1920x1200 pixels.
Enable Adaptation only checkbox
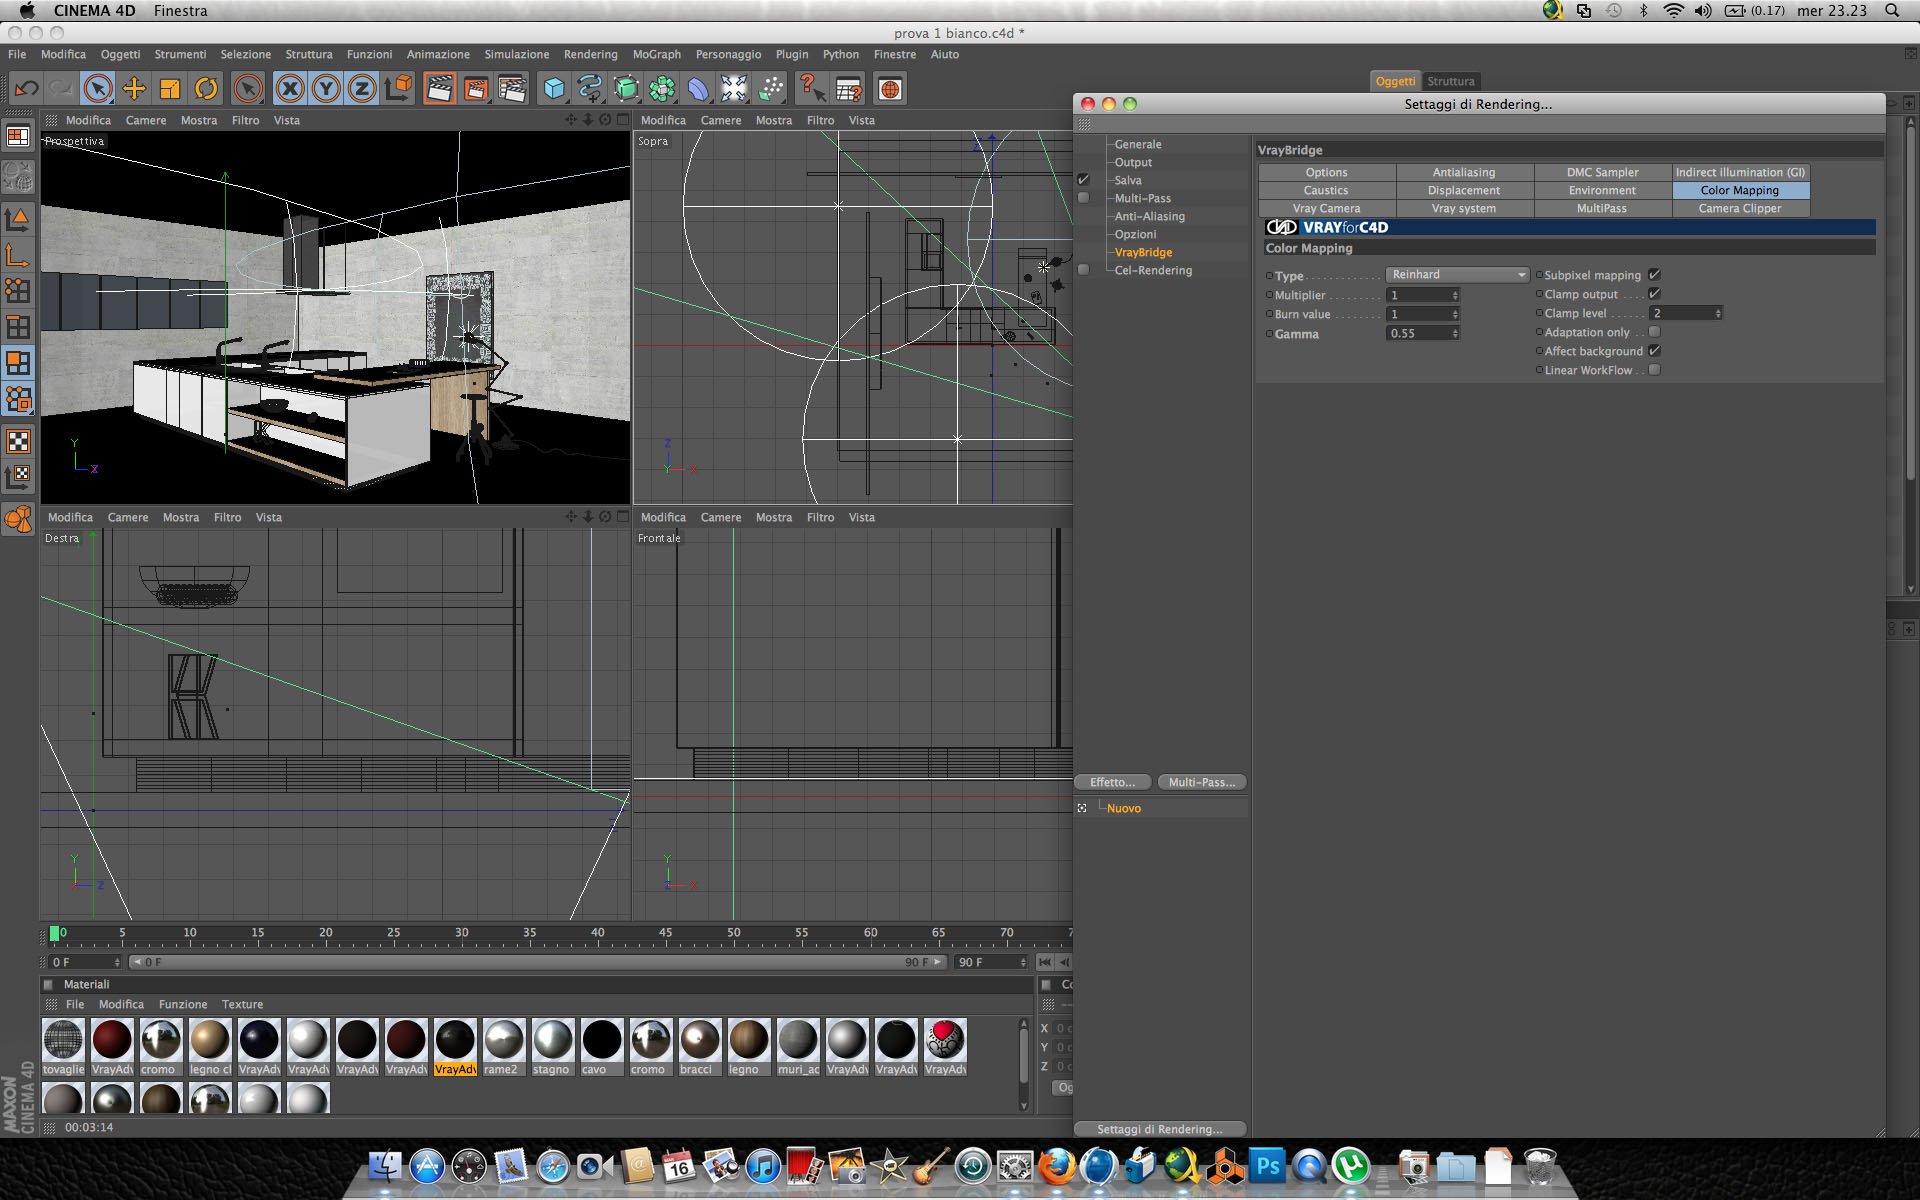coord(1654,332)
